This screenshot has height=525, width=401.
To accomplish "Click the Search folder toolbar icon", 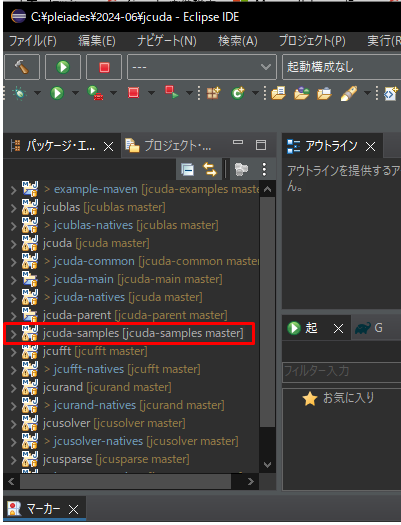I will pos(324,93).
